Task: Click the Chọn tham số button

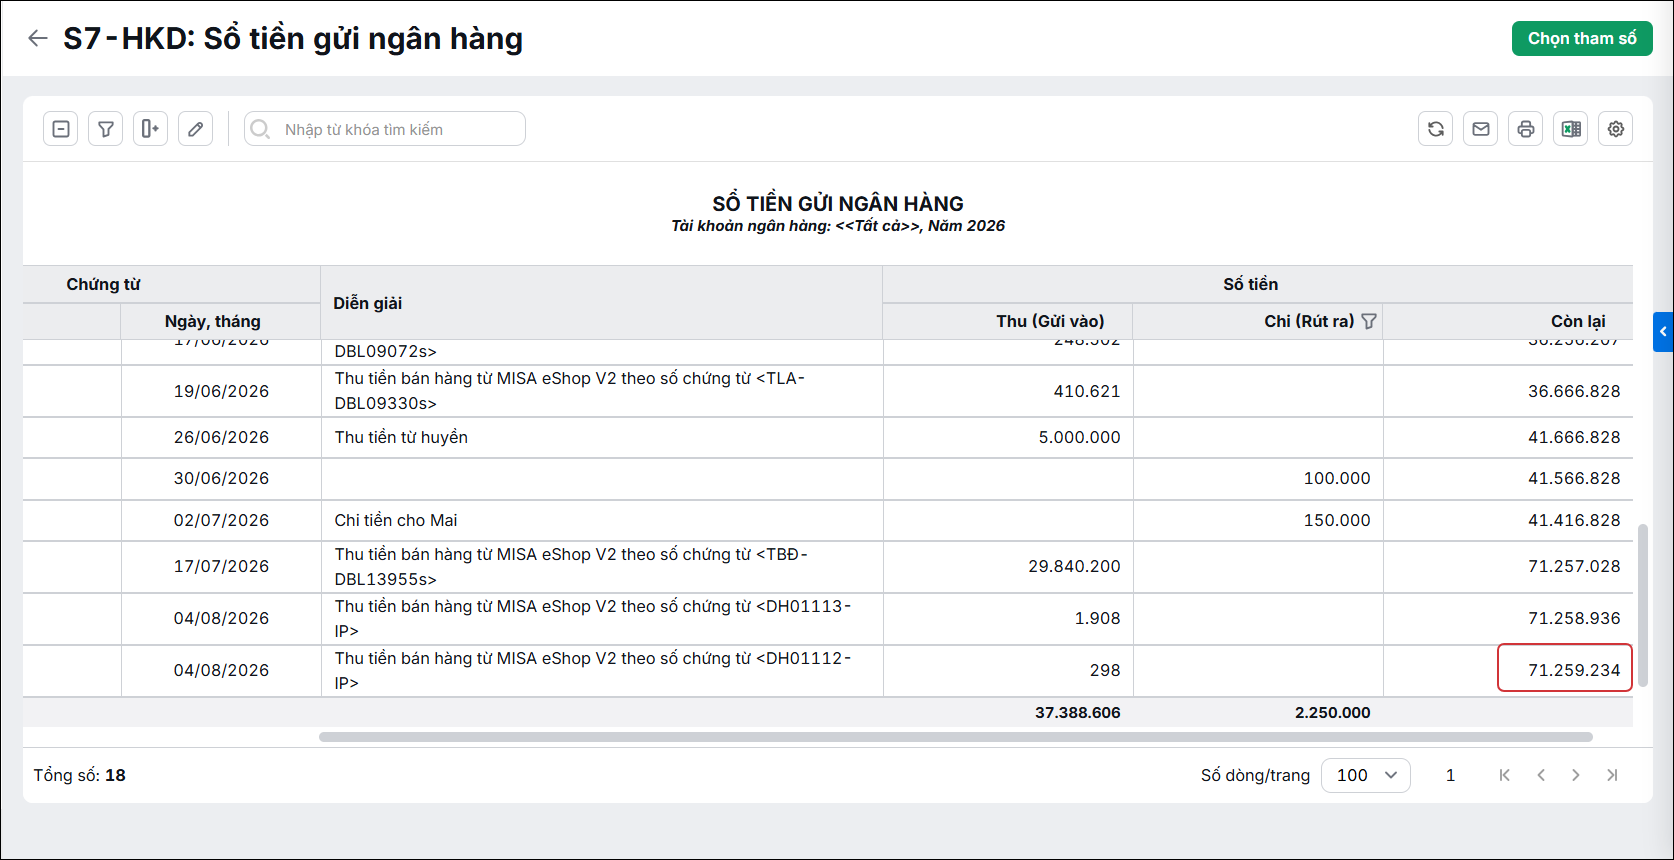Action: point(1582,38)
